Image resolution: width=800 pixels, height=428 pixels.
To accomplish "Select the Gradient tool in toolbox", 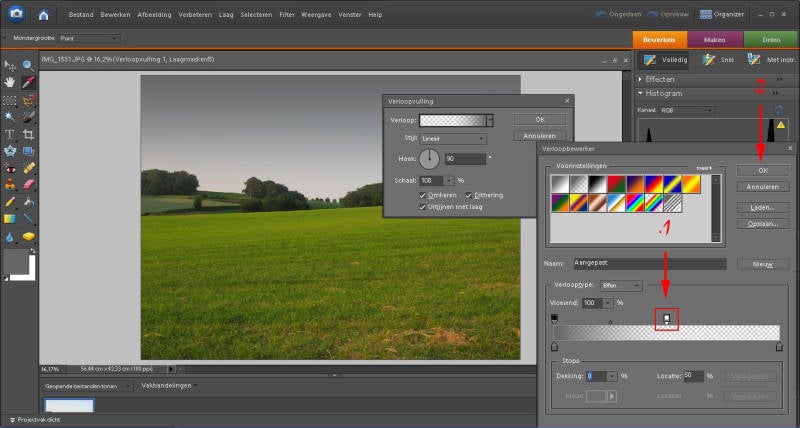I will (x=10, y=219).
